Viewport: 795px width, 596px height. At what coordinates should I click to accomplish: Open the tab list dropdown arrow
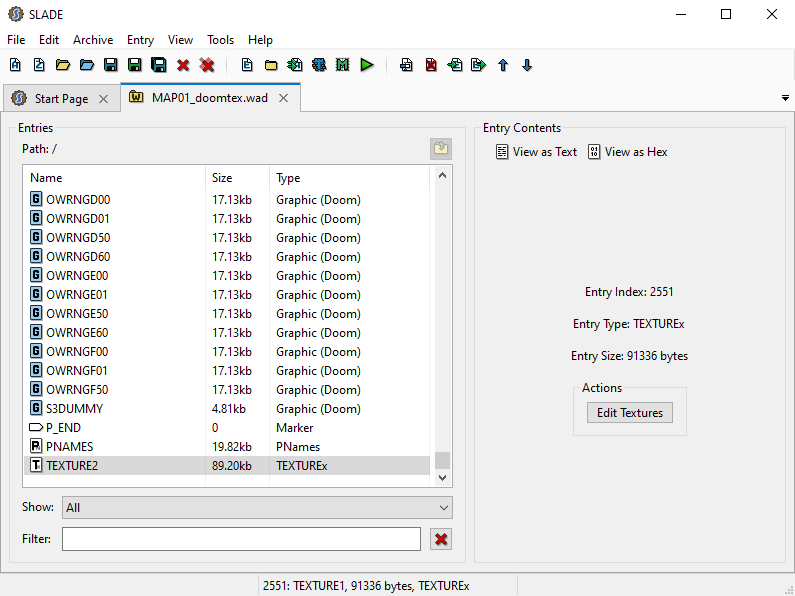784,98
